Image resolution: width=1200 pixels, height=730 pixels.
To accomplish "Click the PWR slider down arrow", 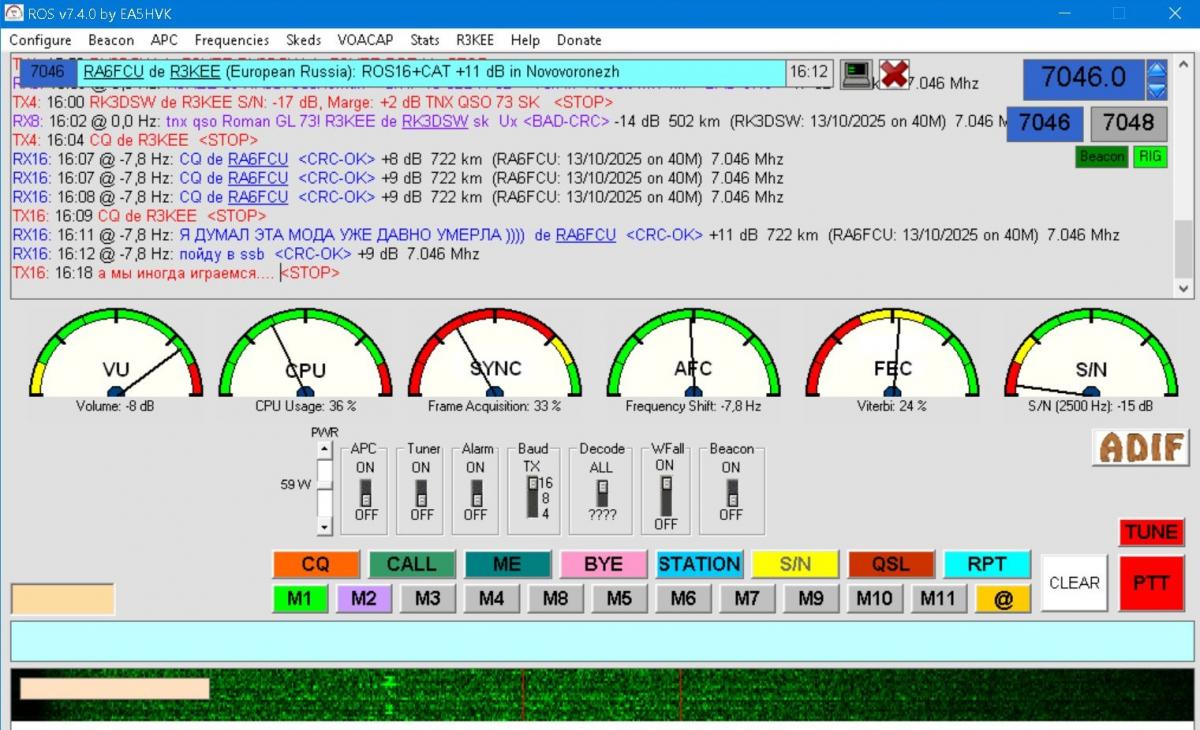I will (x=324, y=526).
